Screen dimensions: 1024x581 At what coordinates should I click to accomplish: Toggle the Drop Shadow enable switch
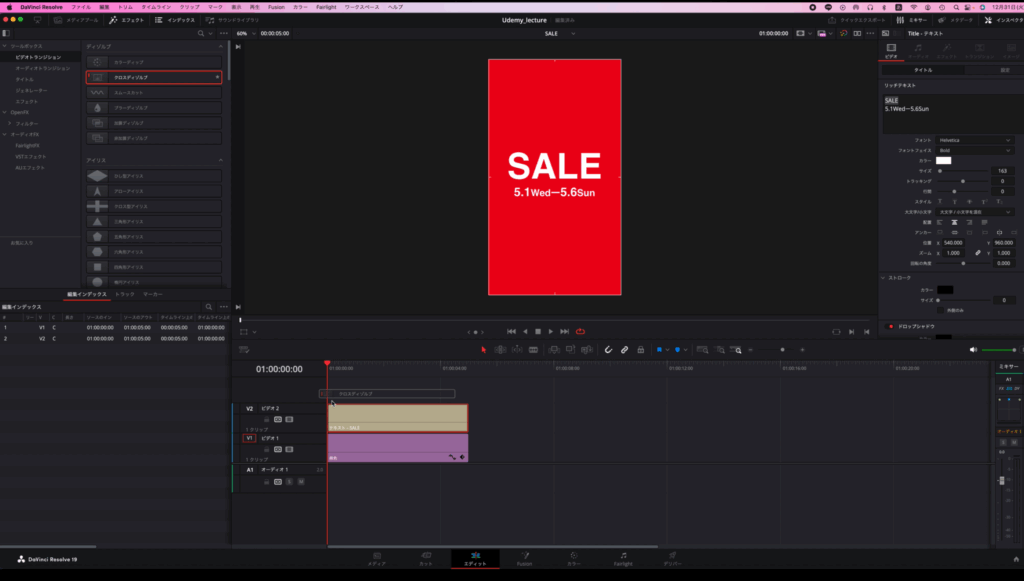(890, 326)
